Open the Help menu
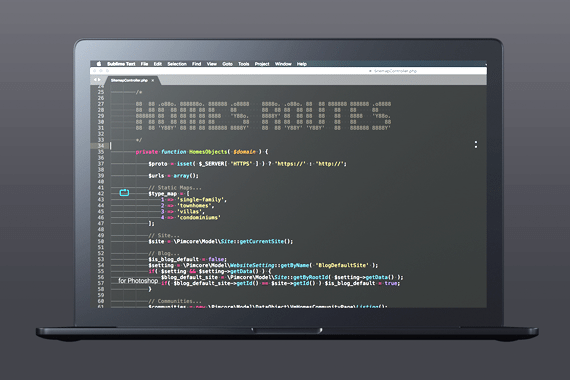 302,64
